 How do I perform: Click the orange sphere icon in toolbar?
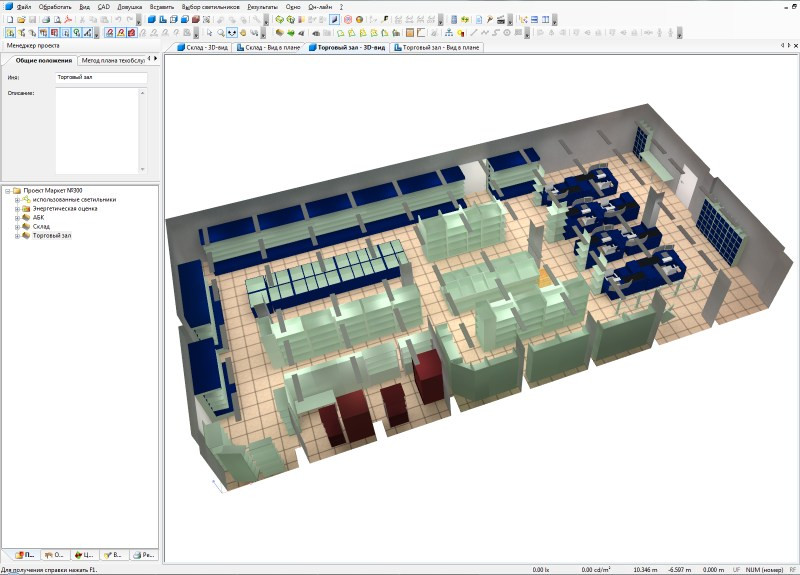point(359,19)
